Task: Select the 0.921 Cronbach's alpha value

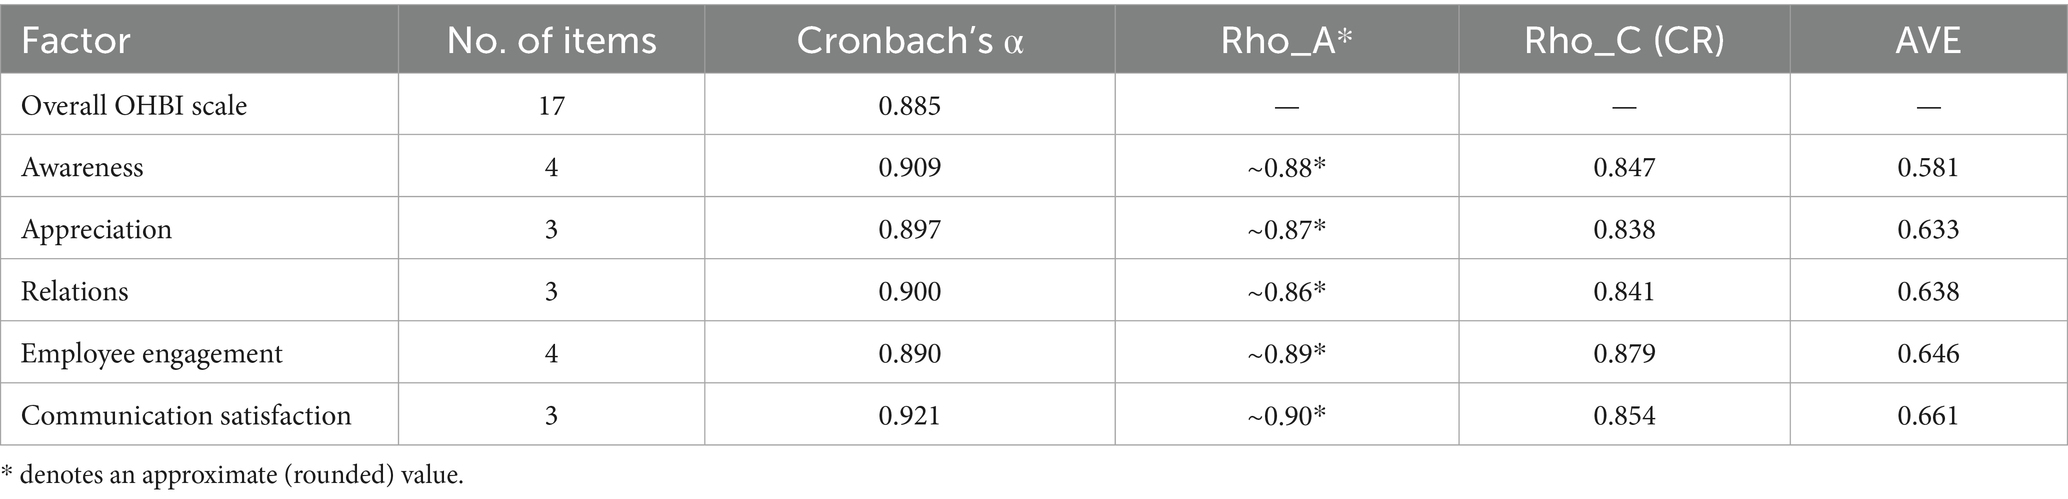Action: point(909,415)
